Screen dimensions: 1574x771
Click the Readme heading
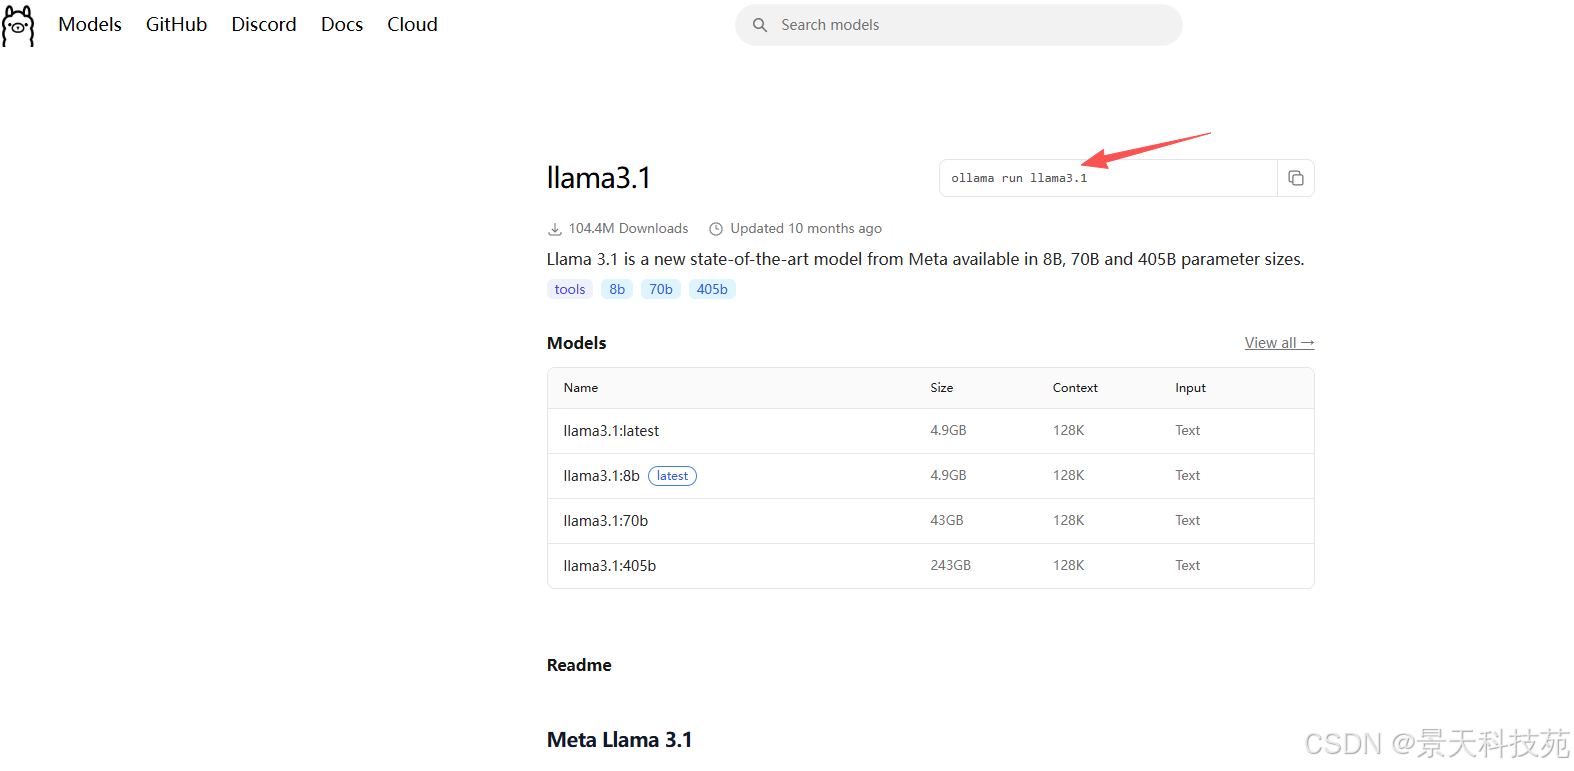(579, 665)
